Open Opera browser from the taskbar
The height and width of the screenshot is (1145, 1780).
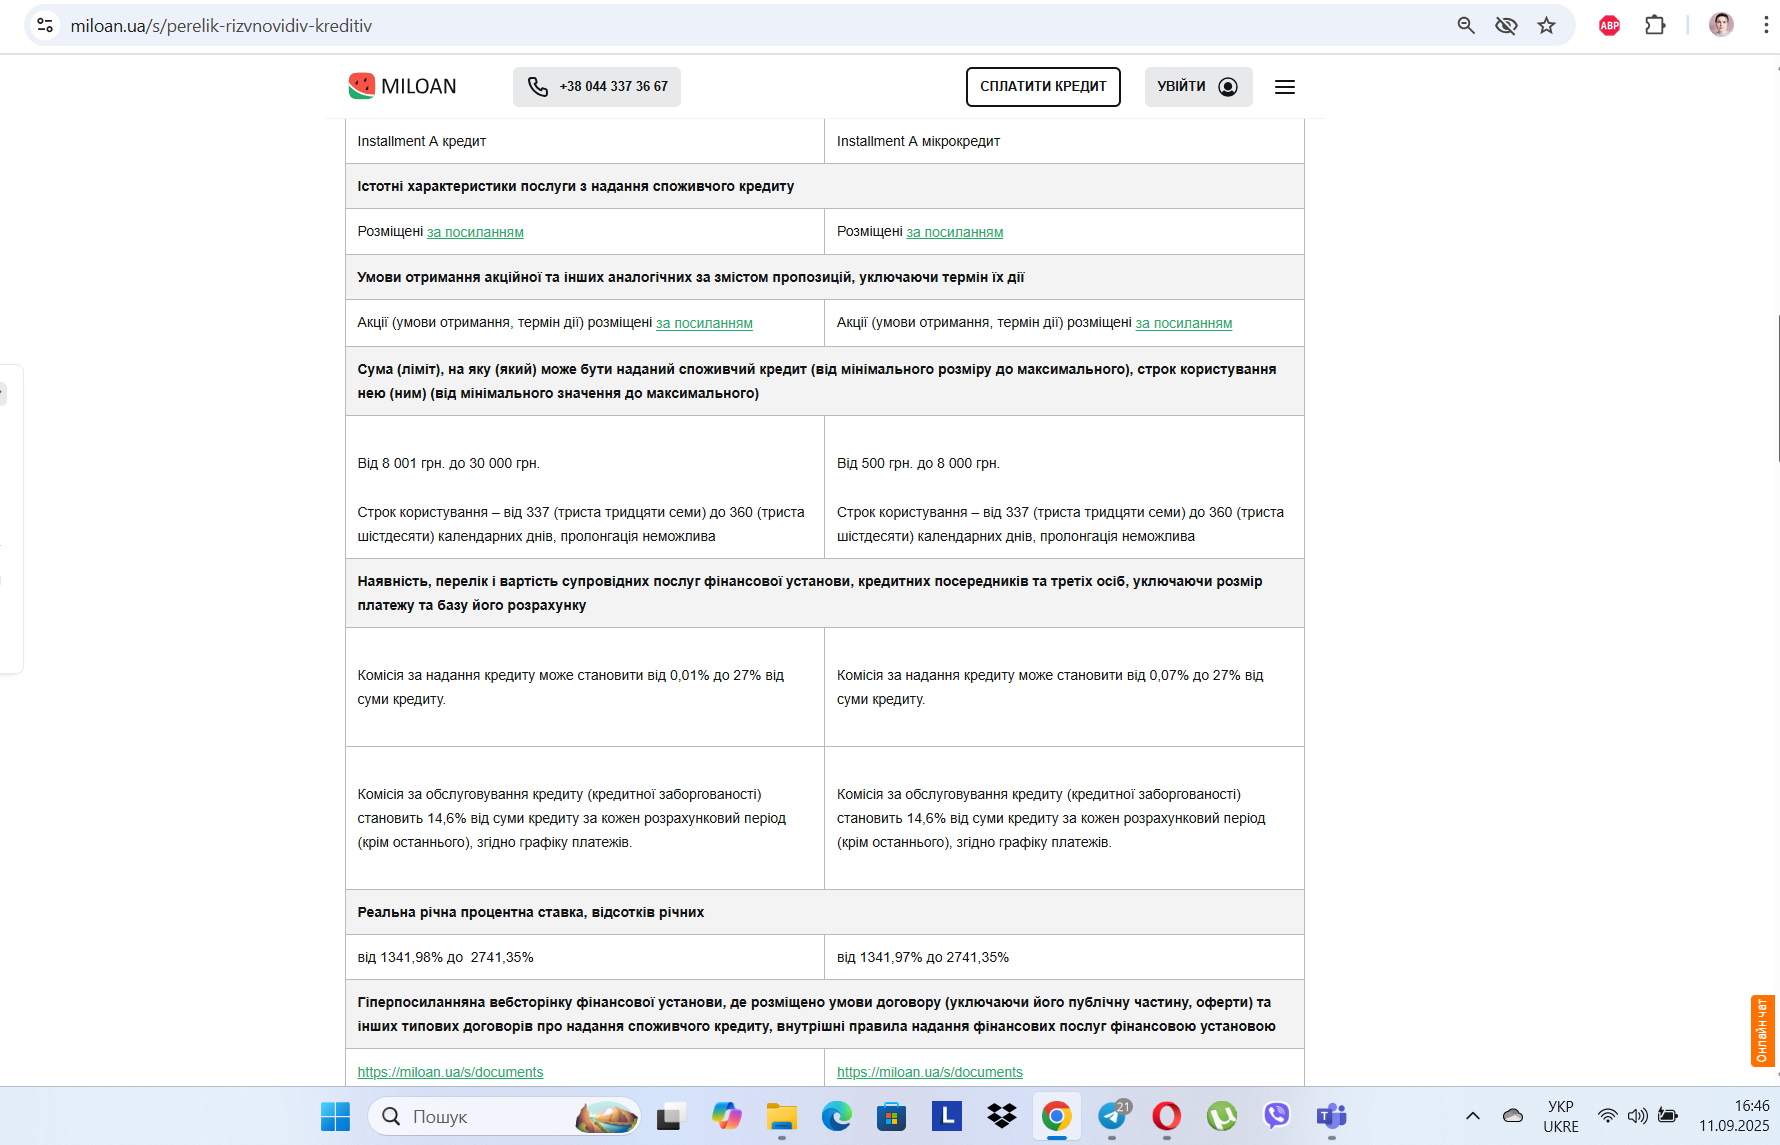point(1166,1116)
